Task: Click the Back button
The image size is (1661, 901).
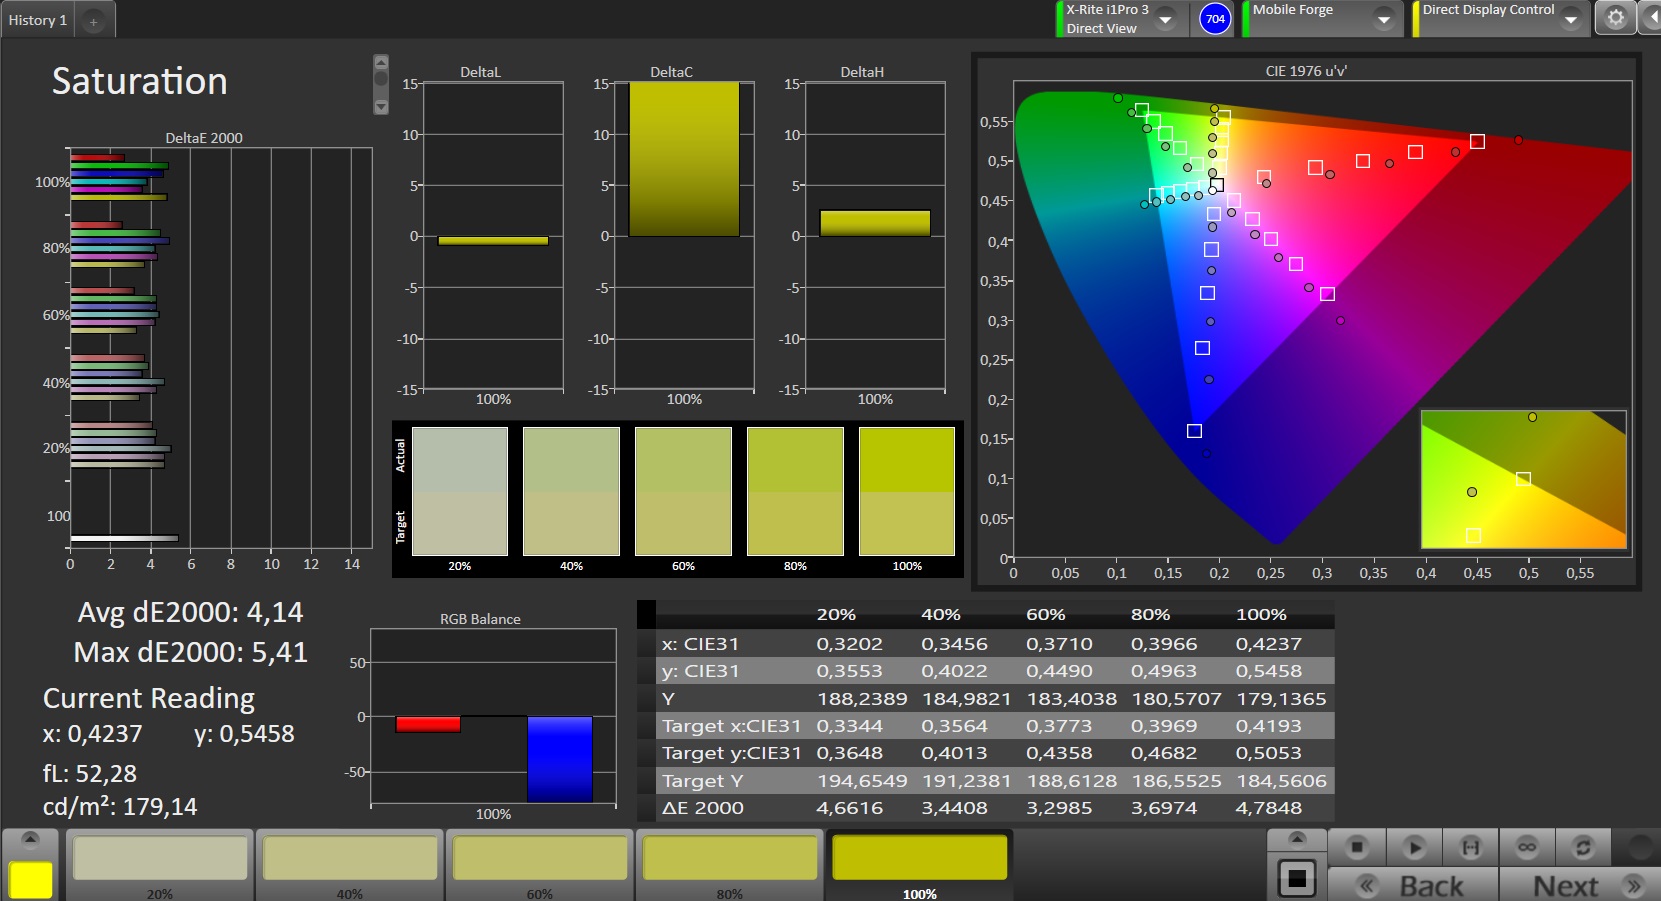Action: coord(1412,885)
